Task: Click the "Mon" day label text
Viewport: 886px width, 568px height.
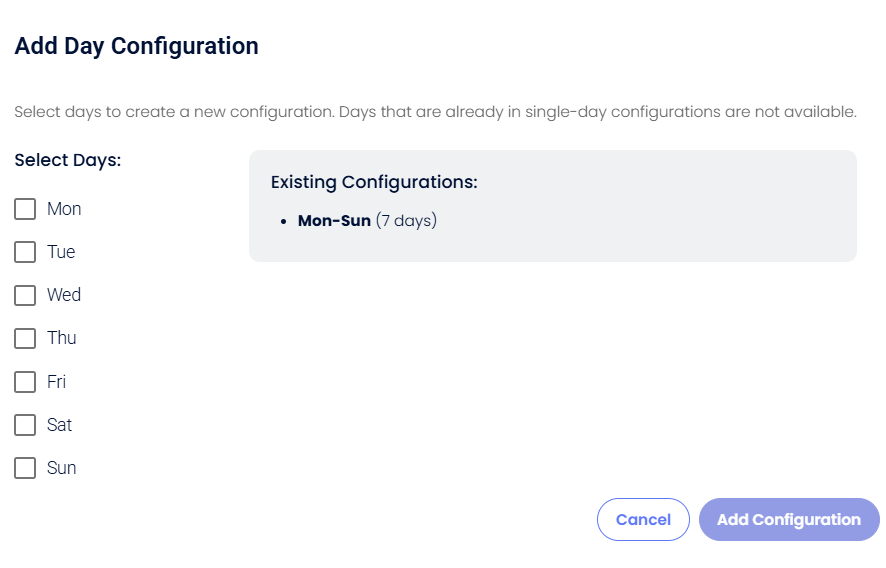Action: (x=64, y=209)
